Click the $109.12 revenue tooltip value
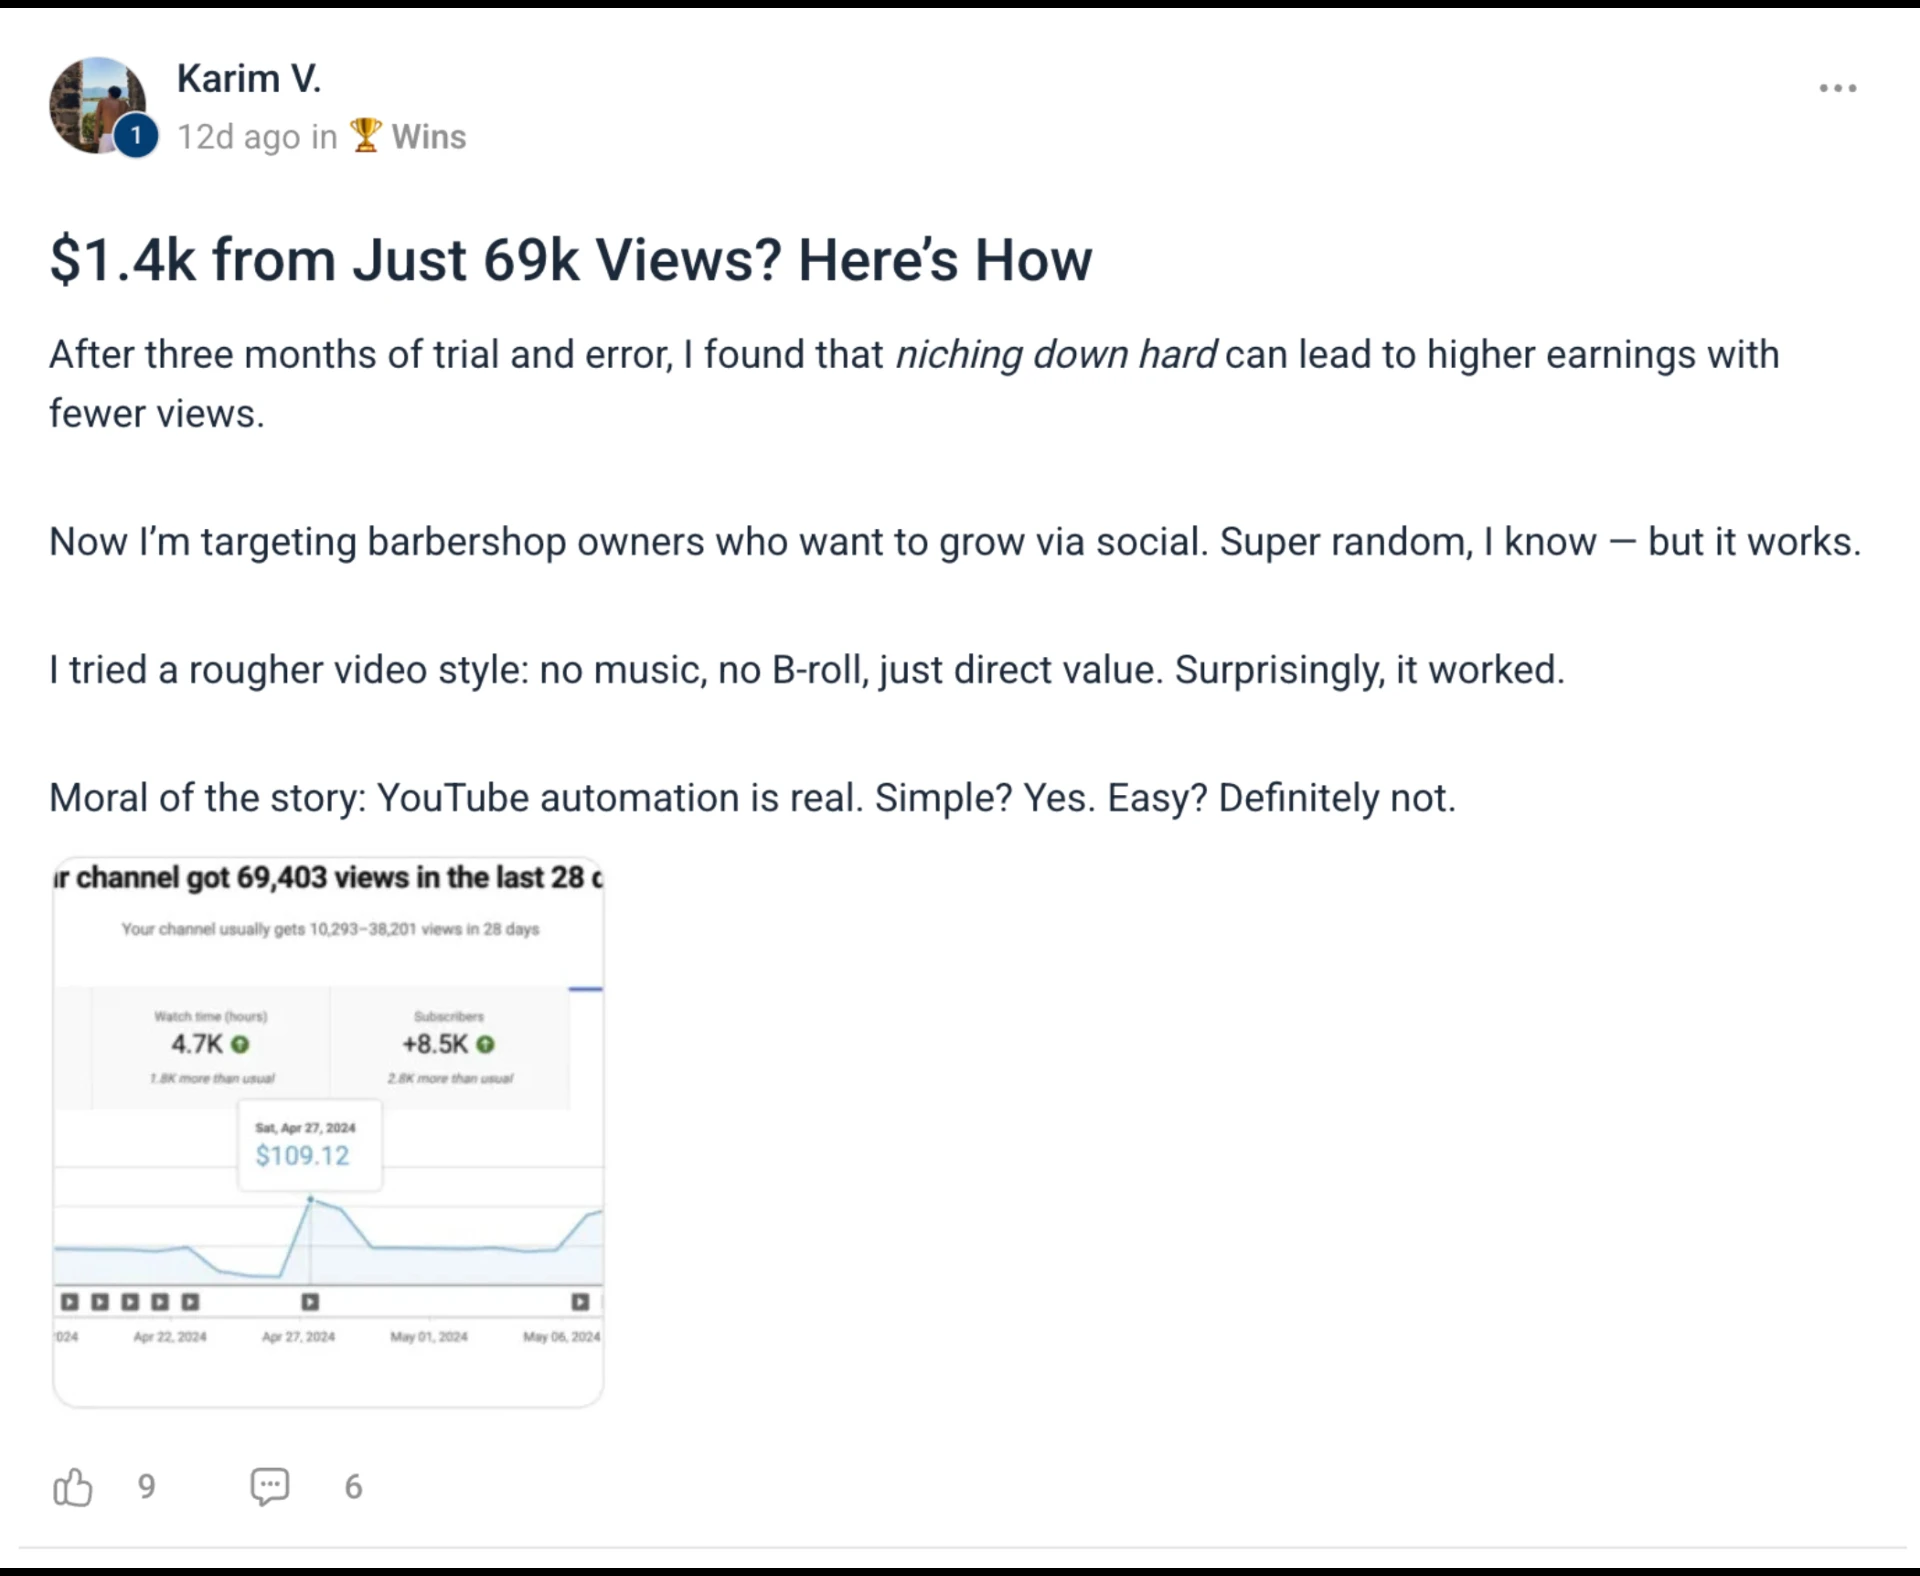The width and height of the screenshot is (1920, 1576). [x=302, y=1156]
